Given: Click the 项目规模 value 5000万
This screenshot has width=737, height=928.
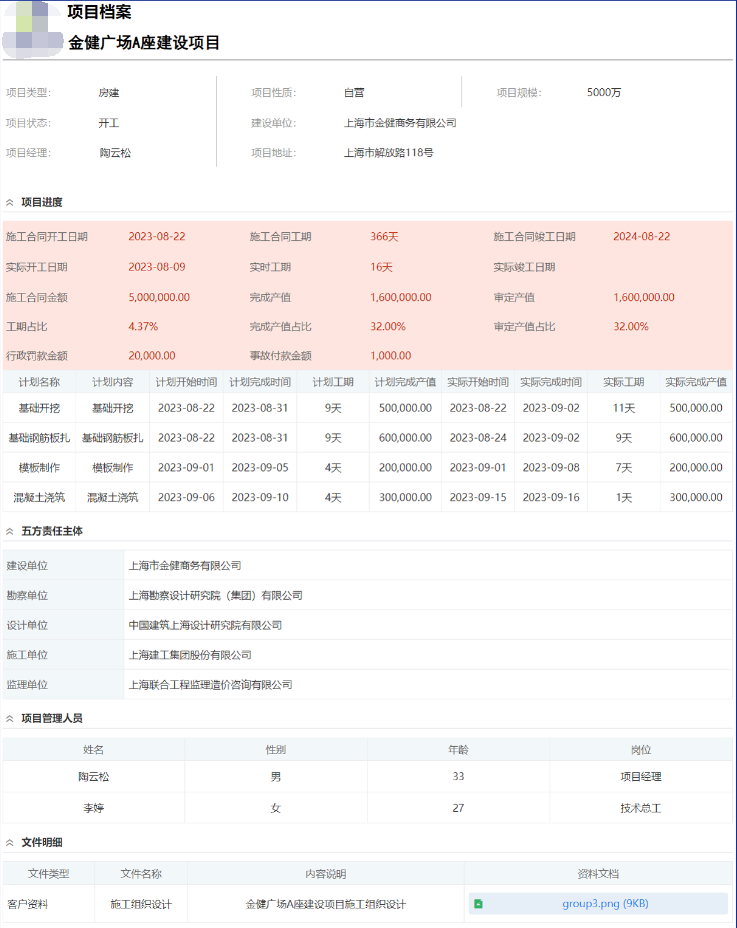Looking at the screenshot, I should click(x=604, y=92).
